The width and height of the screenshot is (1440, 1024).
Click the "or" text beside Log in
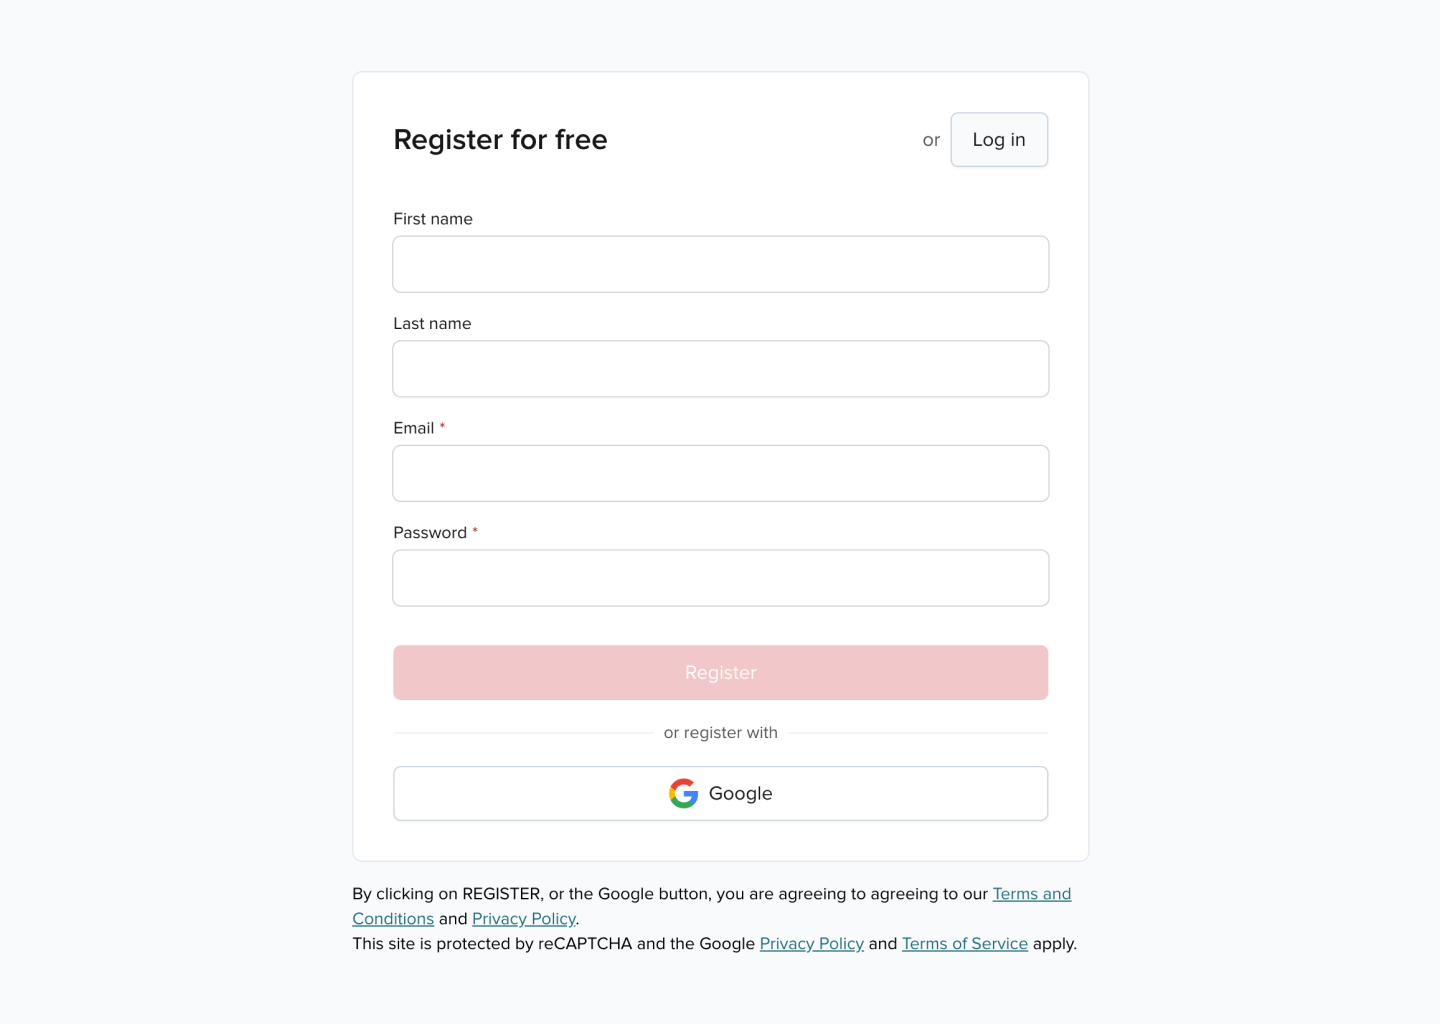pos(931,140)
